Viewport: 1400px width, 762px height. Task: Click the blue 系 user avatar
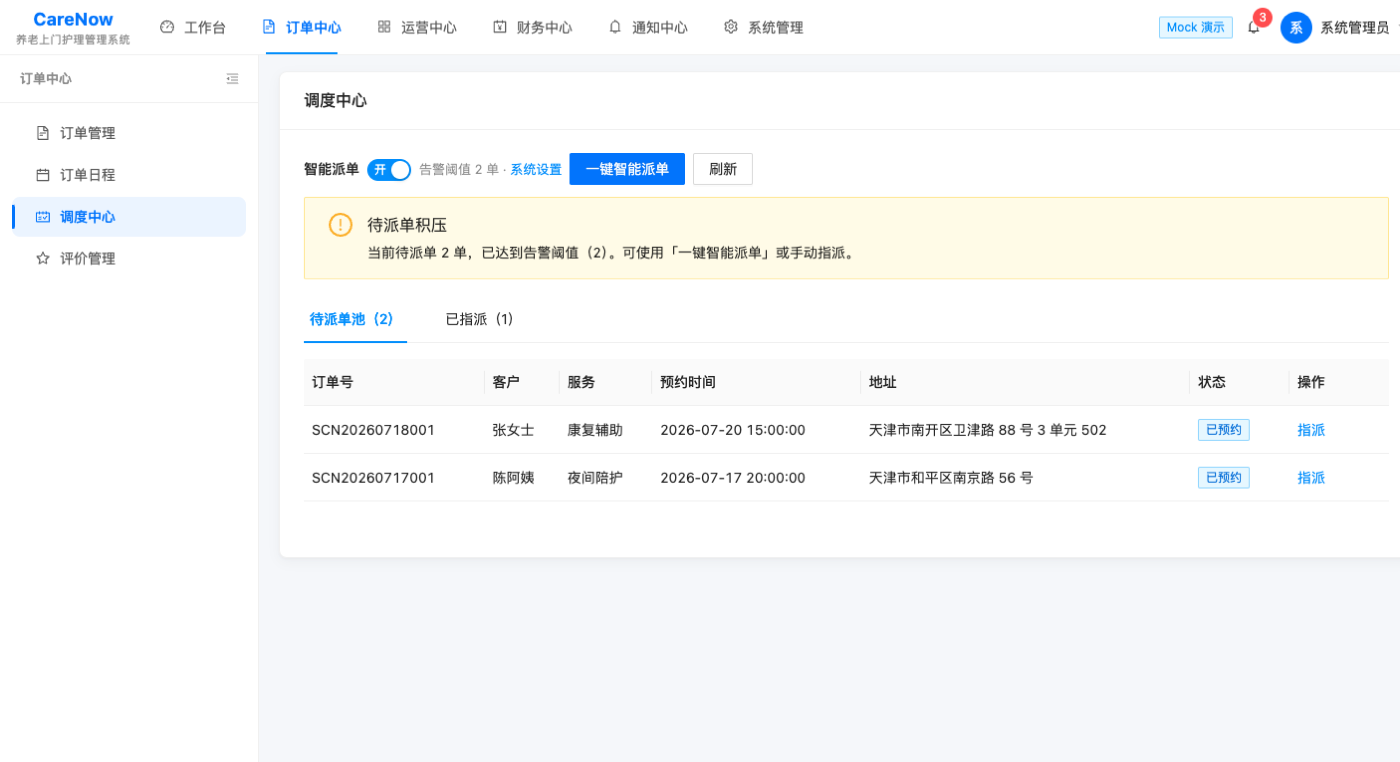1296,27
